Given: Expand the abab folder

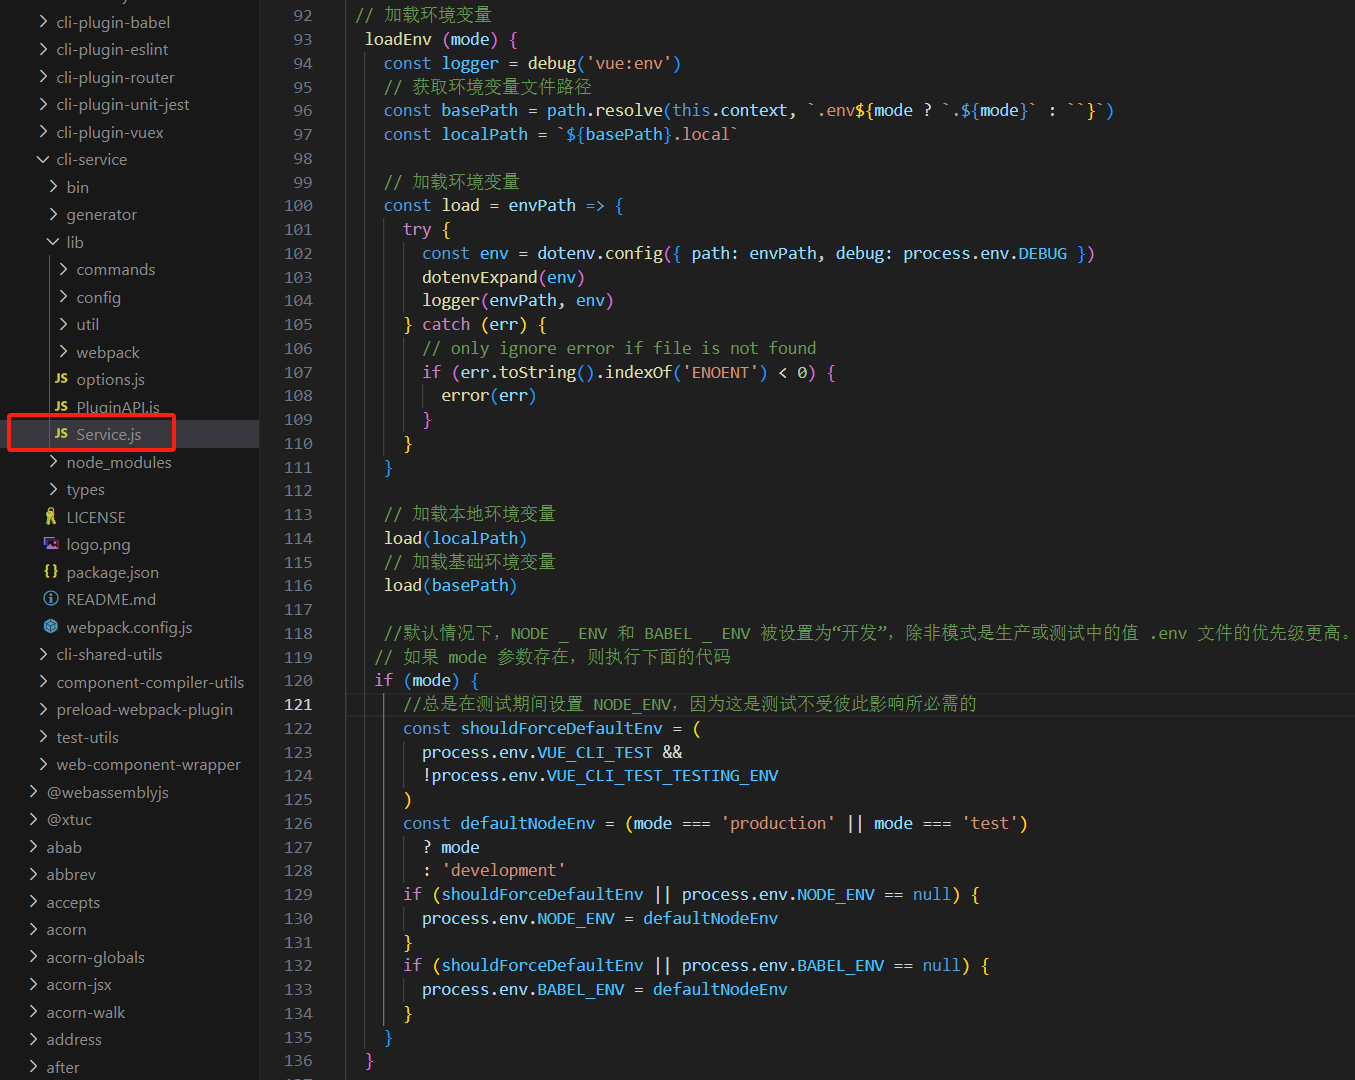Looking at the screenshot, I should pos(33,847).
